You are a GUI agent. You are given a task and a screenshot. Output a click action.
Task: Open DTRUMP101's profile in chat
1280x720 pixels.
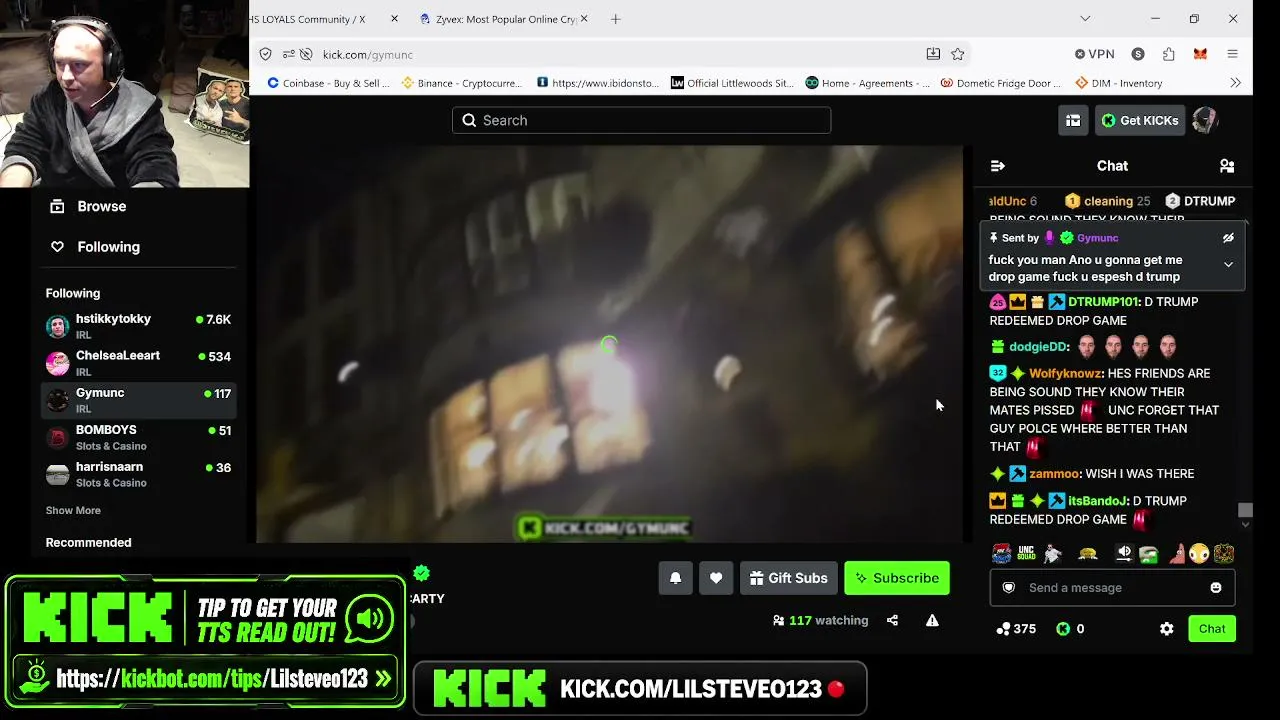tap(1104, 302)
